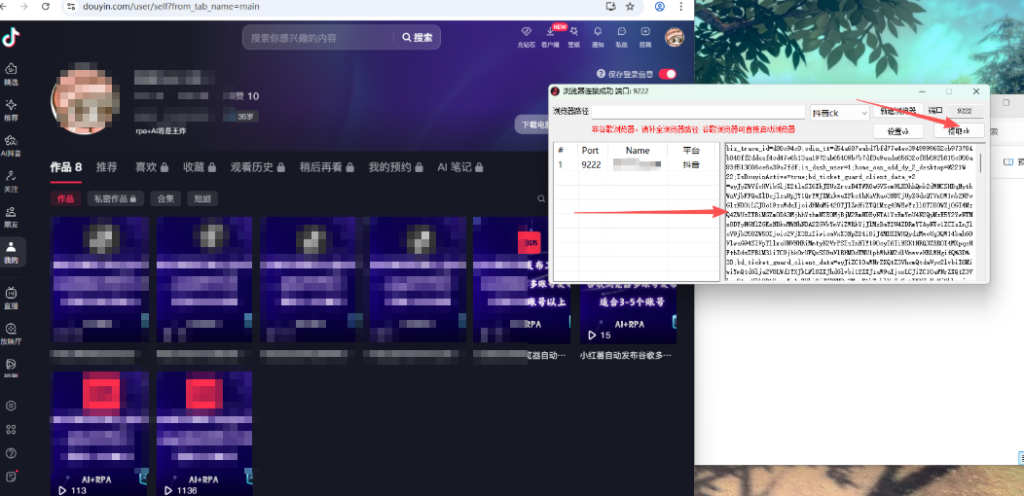
Task: Open 放映厅 in the sidebar
Action: click(11, 333)
